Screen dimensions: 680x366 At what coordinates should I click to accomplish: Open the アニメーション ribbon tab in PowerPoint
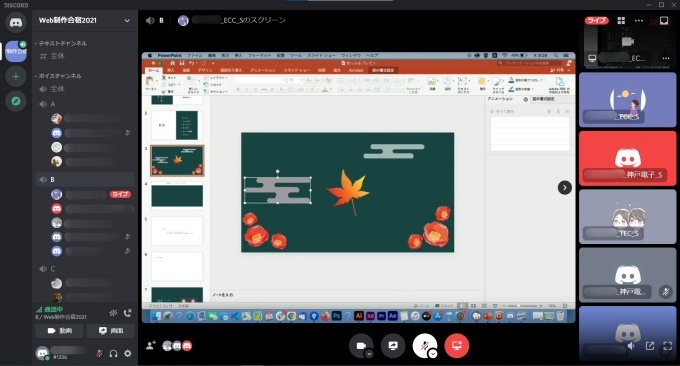coord(263,70)
